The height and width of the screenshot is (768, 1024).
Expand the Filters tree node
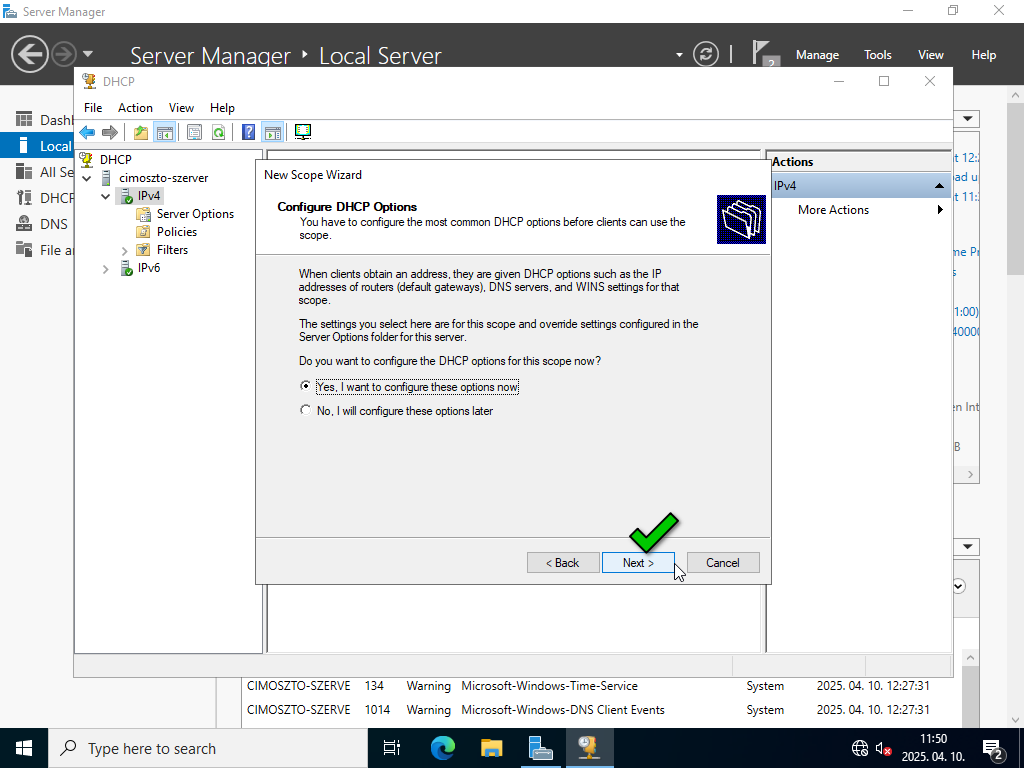point(125,250)
